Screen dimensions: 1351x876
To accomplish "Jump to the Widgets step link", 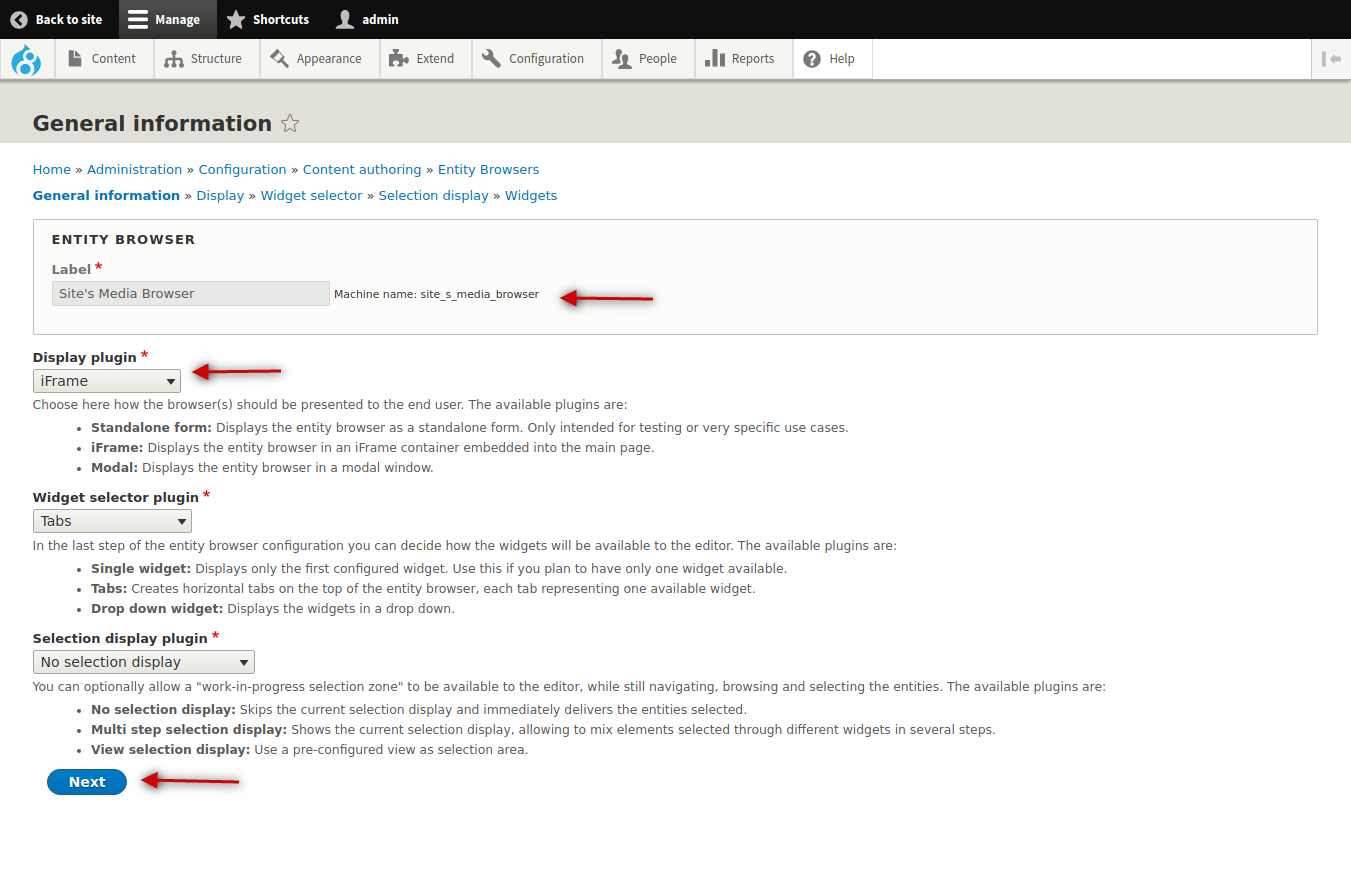I will click(530, 196).
